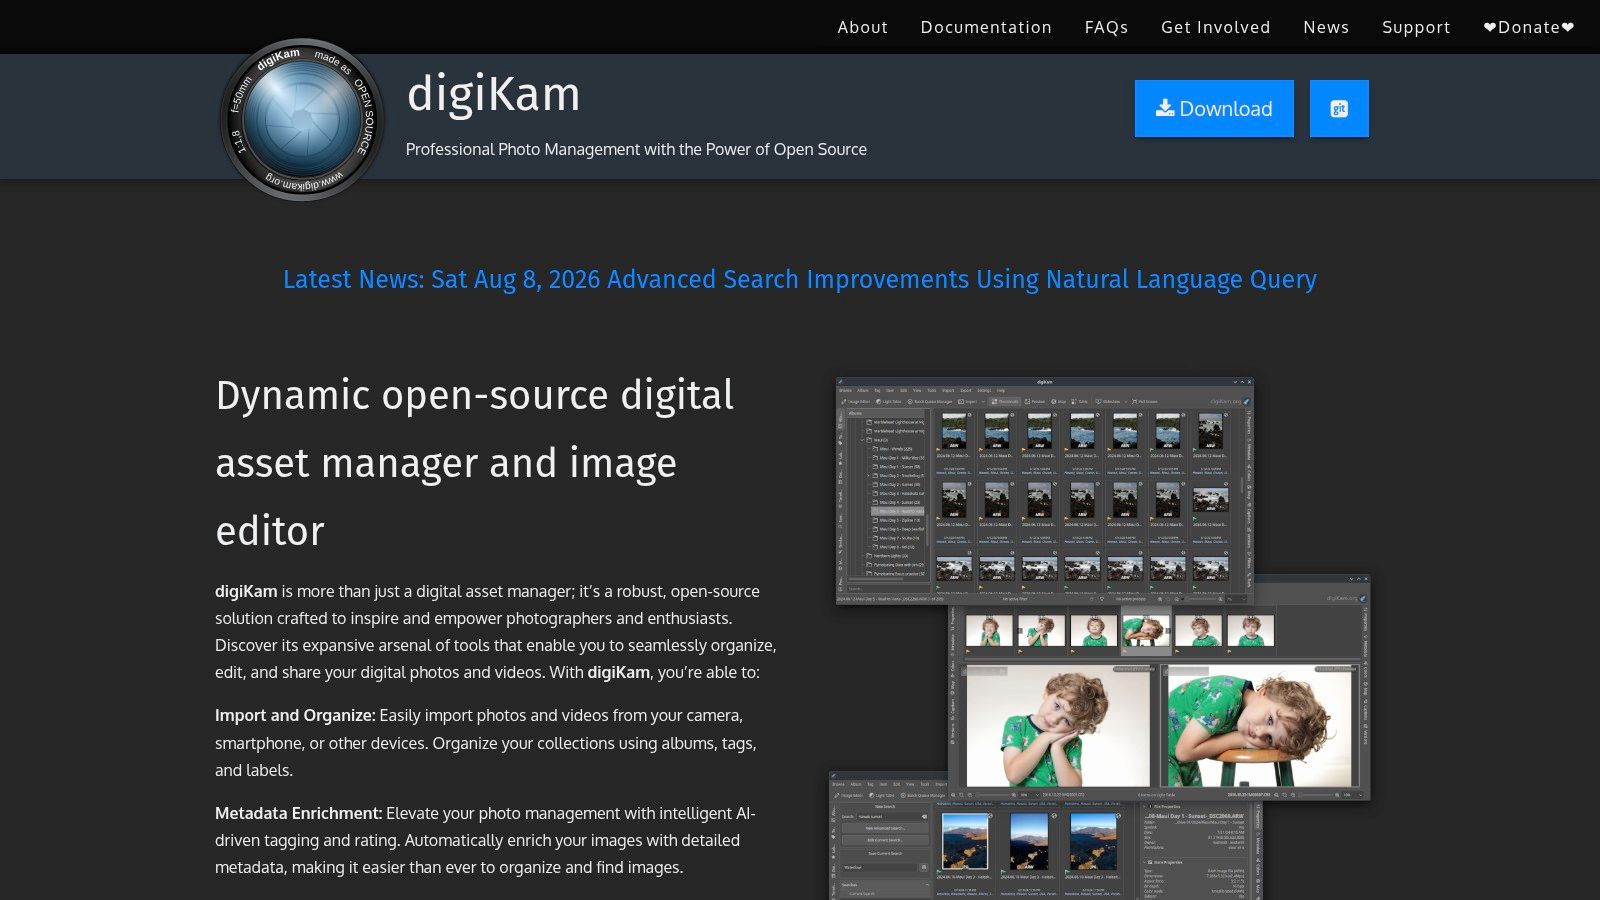Click the tagline 'Professional Photo Management with the Power of Open Source'
Screen dimensions: 1600x900
[x=636, y=149]
